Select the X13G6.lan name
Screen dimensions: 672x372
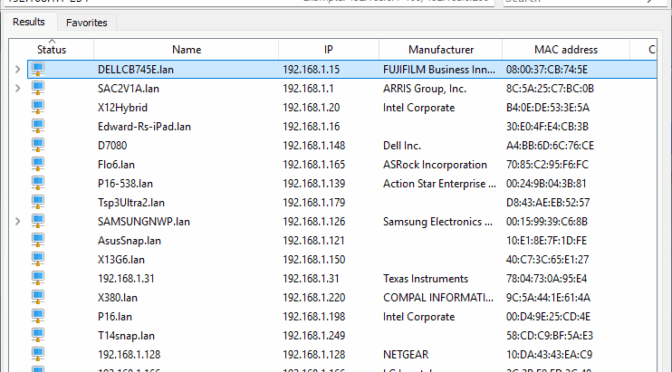pos(121,259)
